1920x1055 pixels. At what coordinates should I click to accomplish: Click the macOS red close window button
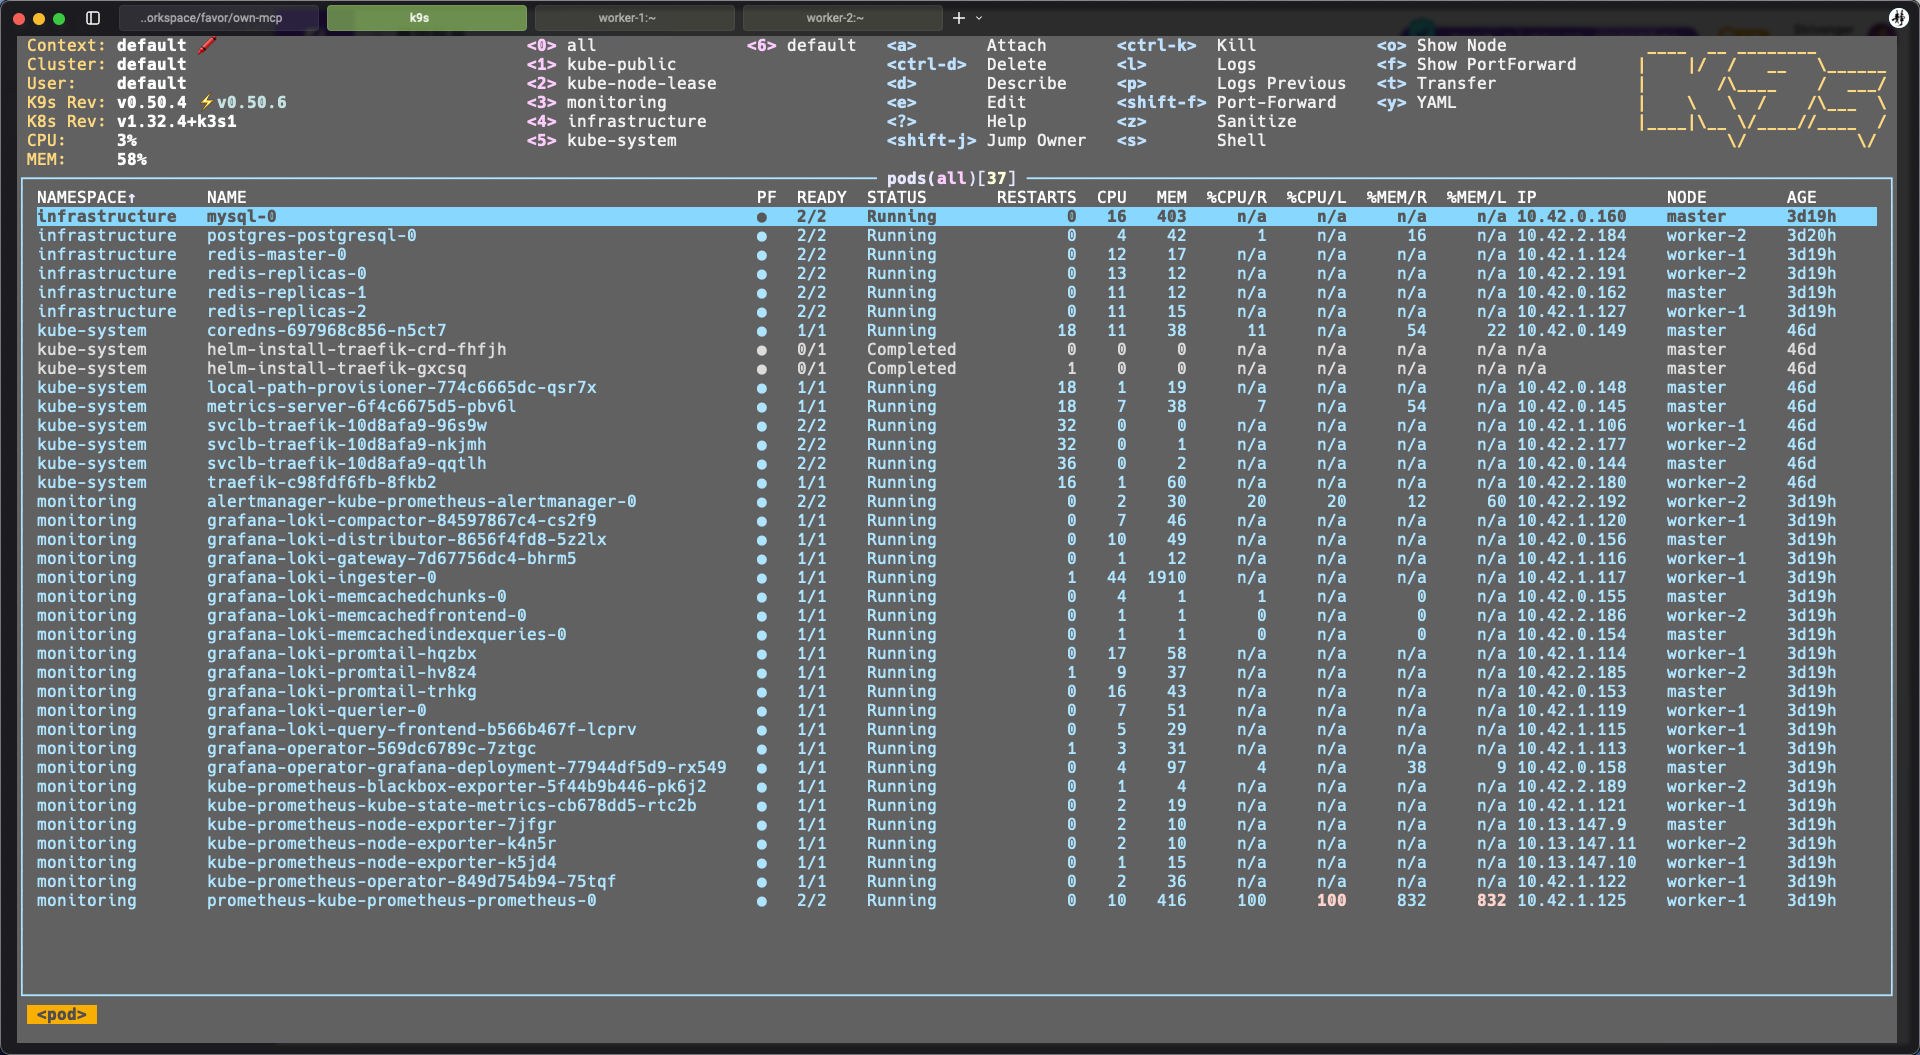click(19, 18)
